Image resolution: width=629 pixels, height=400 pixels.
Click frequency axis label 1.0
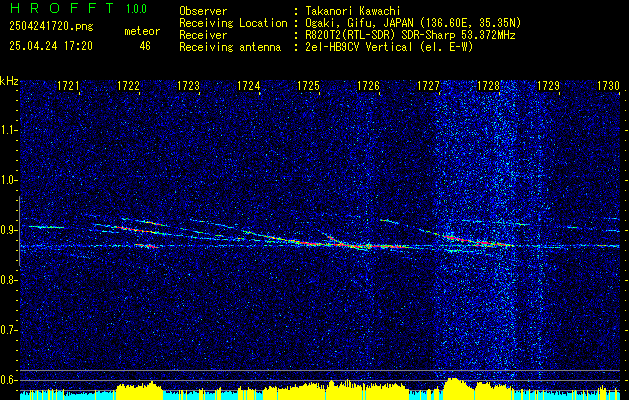point(8,181)
